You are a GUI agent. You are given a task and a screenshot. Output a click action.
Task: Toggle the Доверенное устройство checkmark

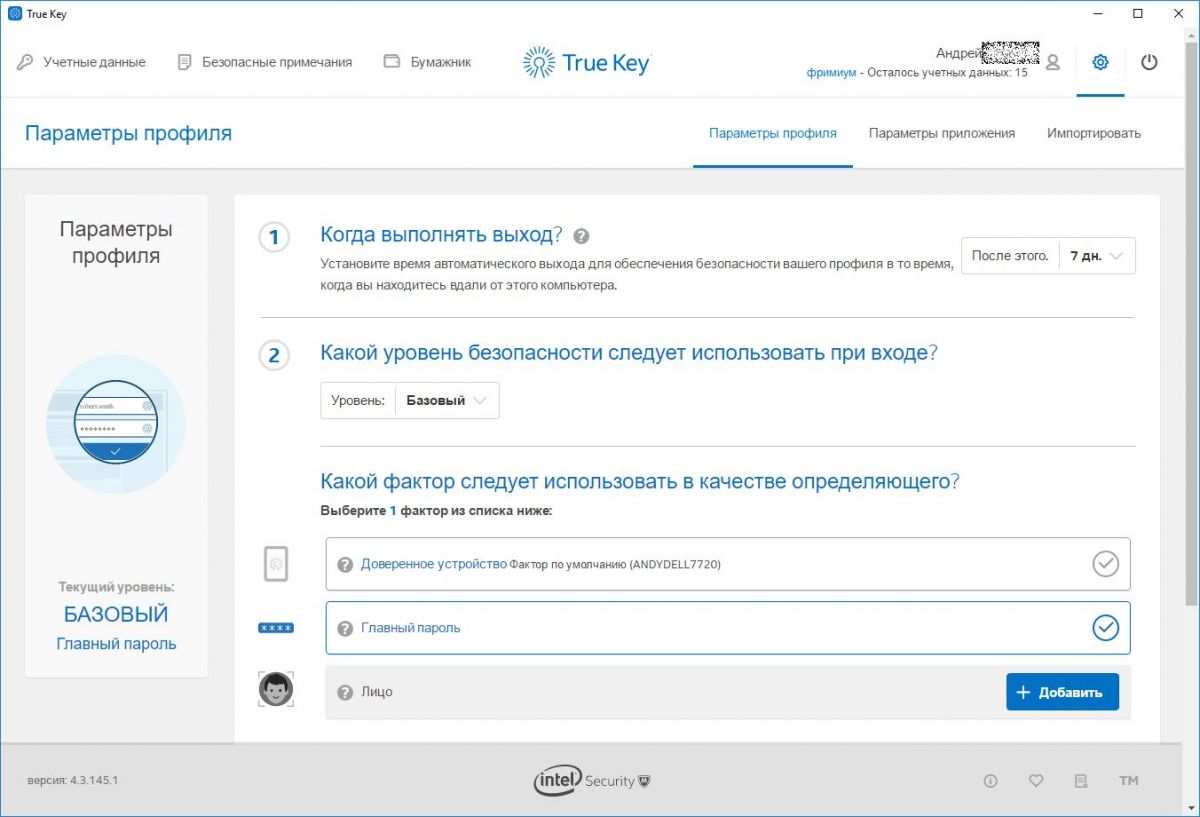1105,564
